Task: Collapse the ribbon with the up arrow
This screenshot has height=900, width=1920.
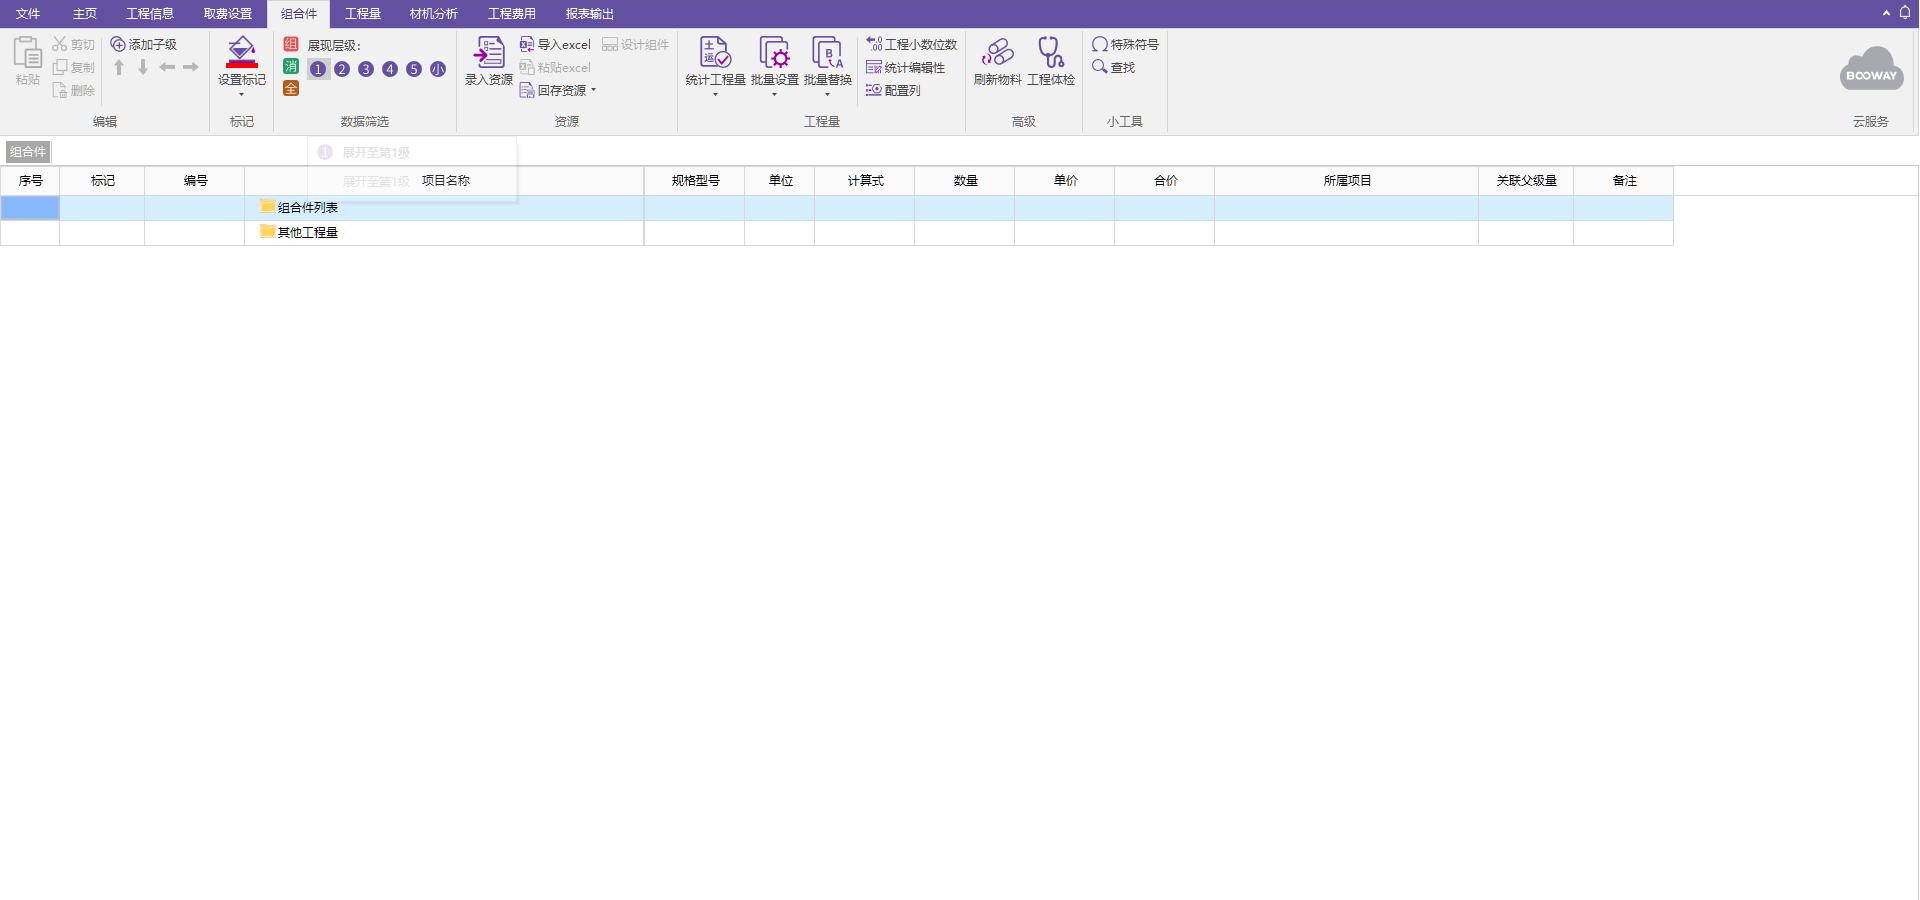Action: click(x=1886, y=13)
